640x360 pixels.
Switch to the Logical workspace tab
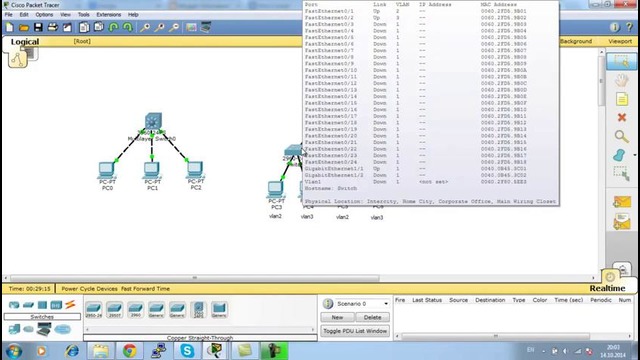[25, 42]
